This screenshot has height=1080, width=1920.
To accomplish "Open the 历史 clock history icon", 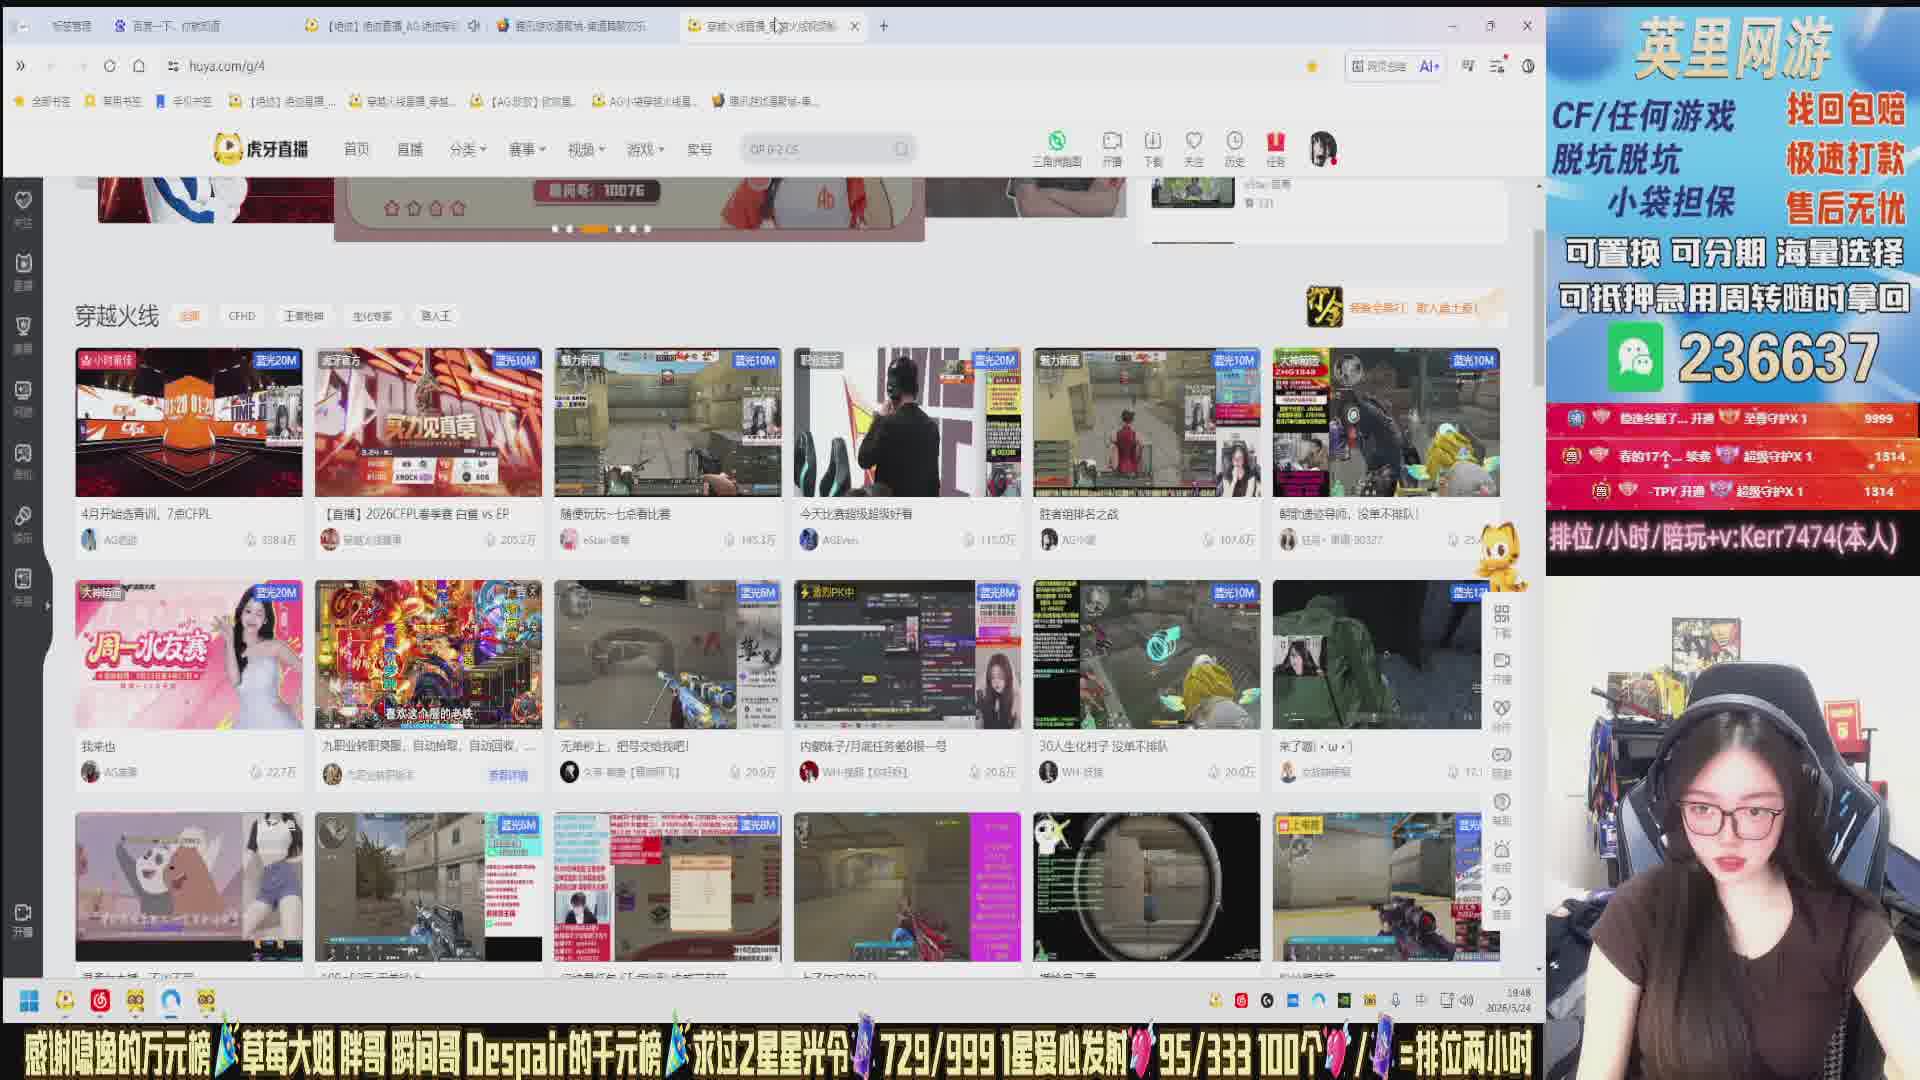I will click(x=1234, y=142).
